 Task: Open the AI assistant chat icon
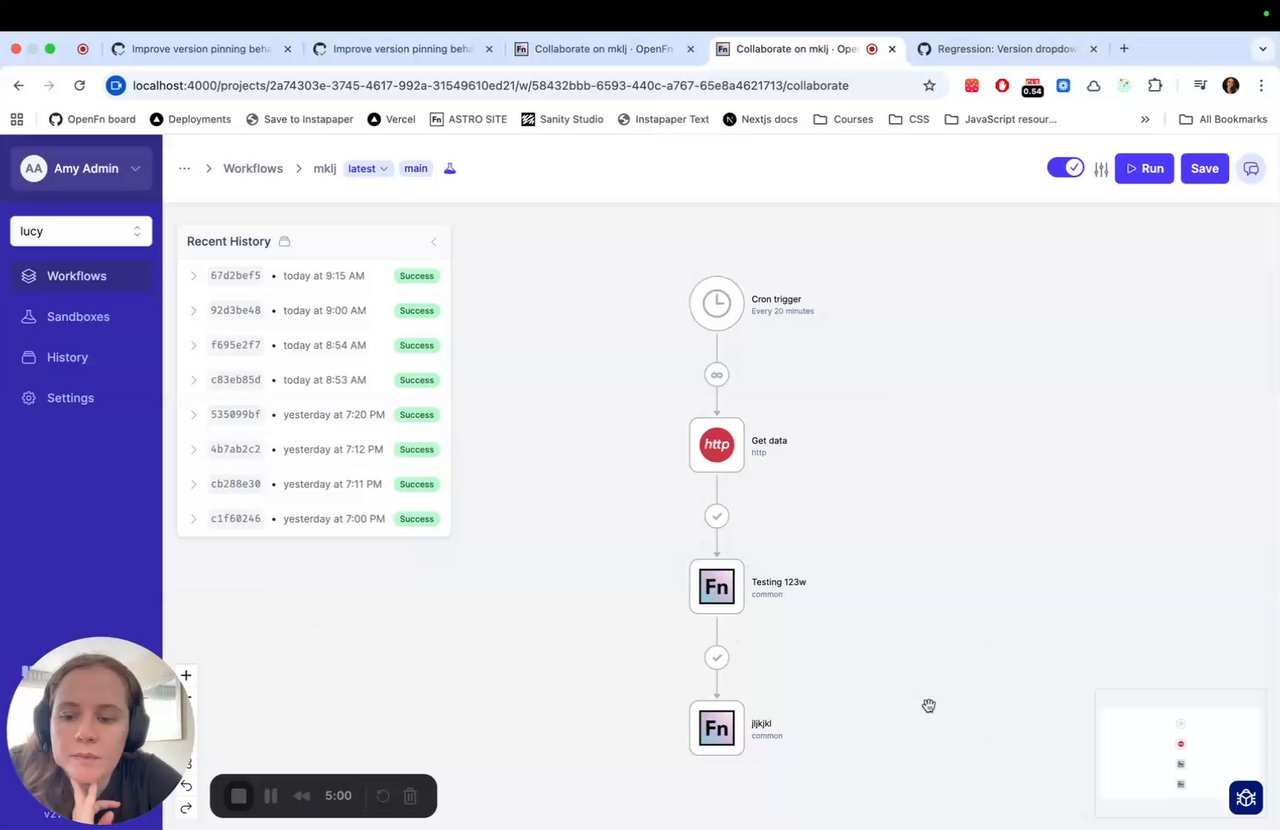(x=1251, y=169)
